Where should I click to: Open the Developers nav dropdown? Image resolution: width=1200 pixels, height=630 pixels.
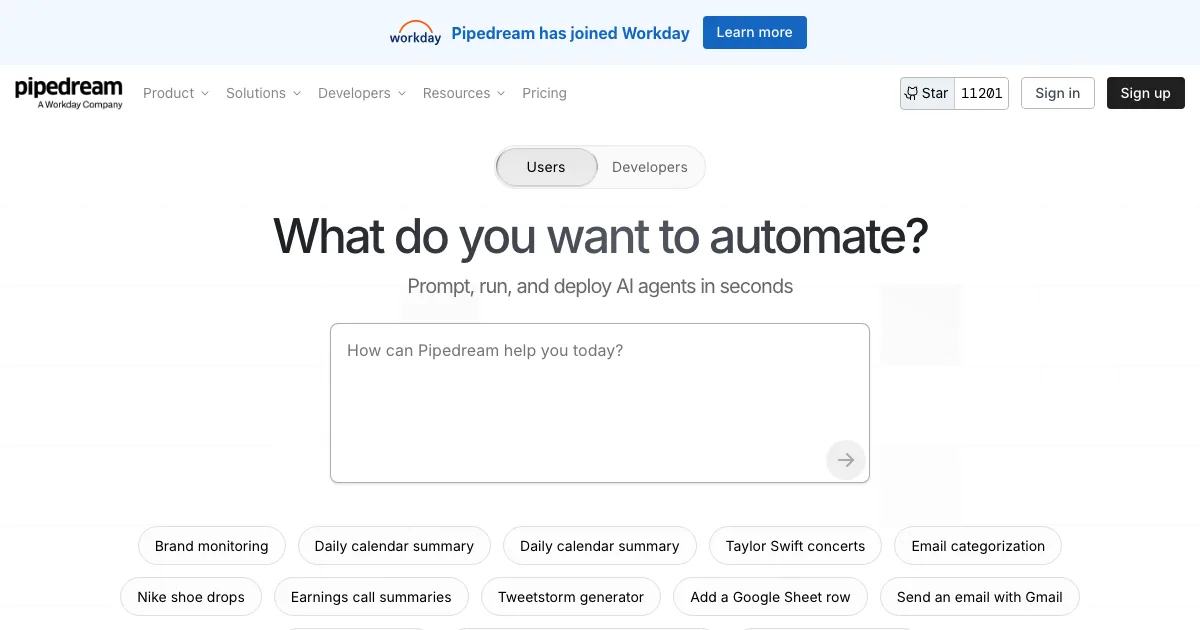[x=362, y=93]
